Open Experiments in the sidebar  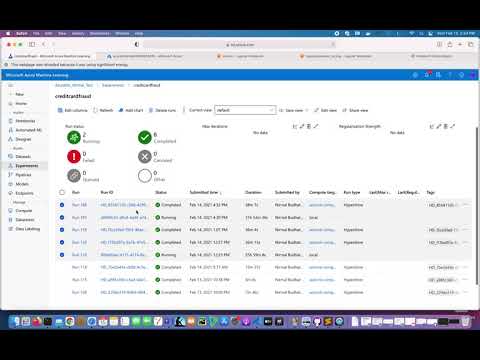[24, 166]
